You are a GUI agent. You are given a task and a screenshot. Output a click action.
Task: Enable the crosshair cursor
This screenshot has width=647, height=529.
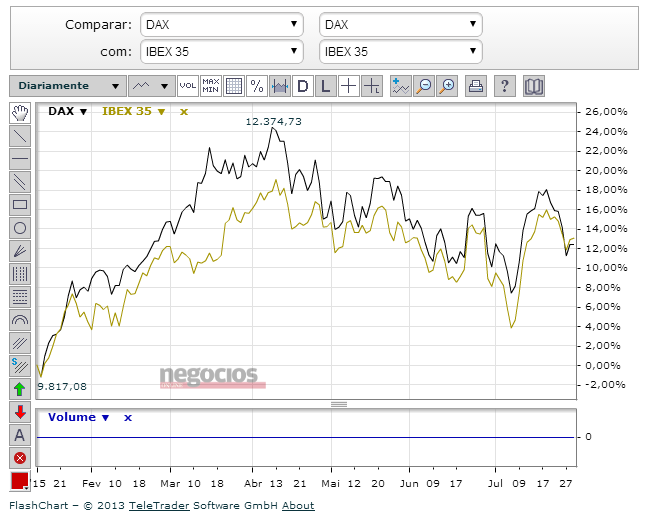[349, 86]
